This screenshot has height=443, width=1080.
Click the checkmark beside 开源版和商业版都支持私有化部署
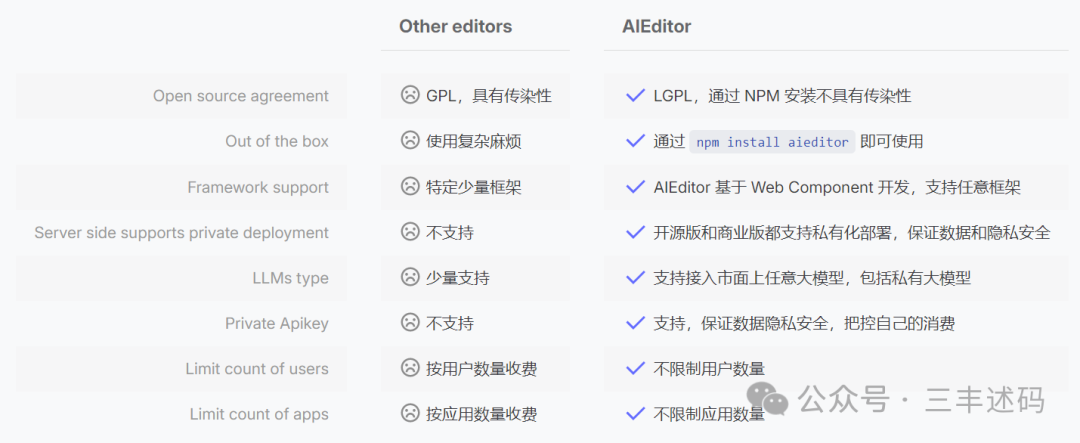tap(635, 232)
